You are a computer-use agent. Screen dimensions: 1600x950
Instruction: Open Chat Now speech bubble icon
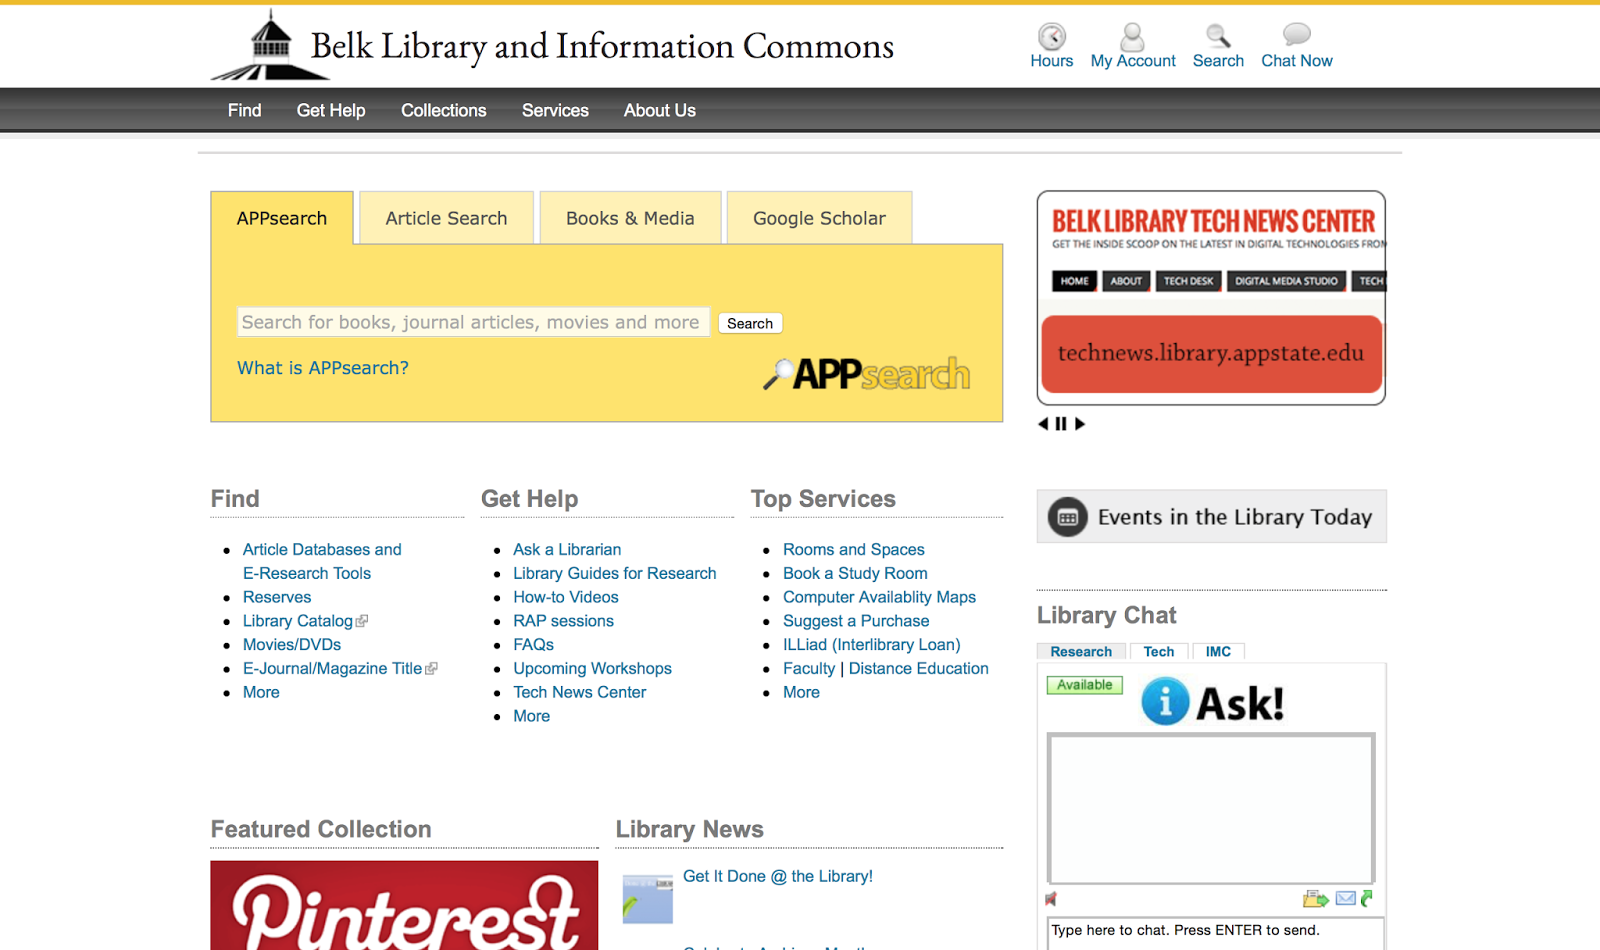click(x=1296, y=35)
